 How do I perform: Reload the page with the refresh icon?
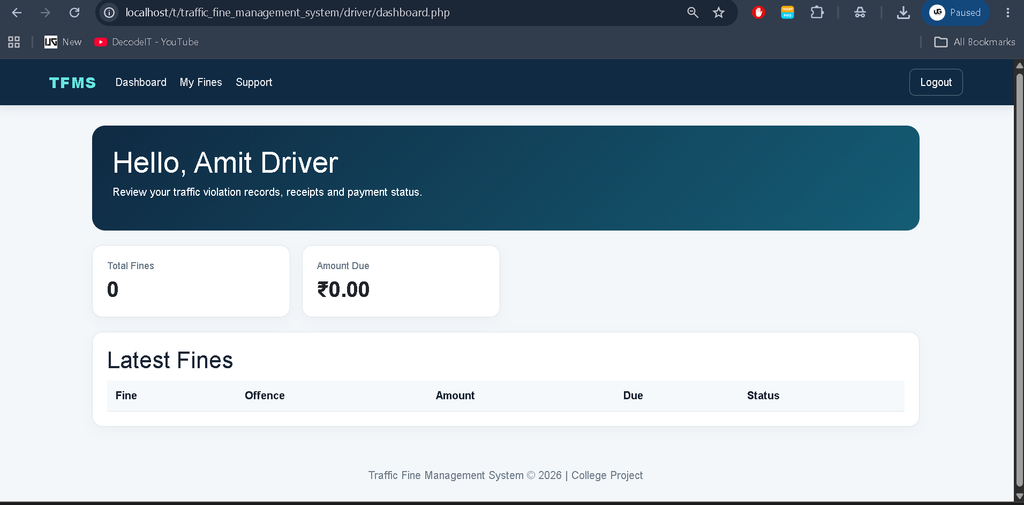tap(74, 12)
